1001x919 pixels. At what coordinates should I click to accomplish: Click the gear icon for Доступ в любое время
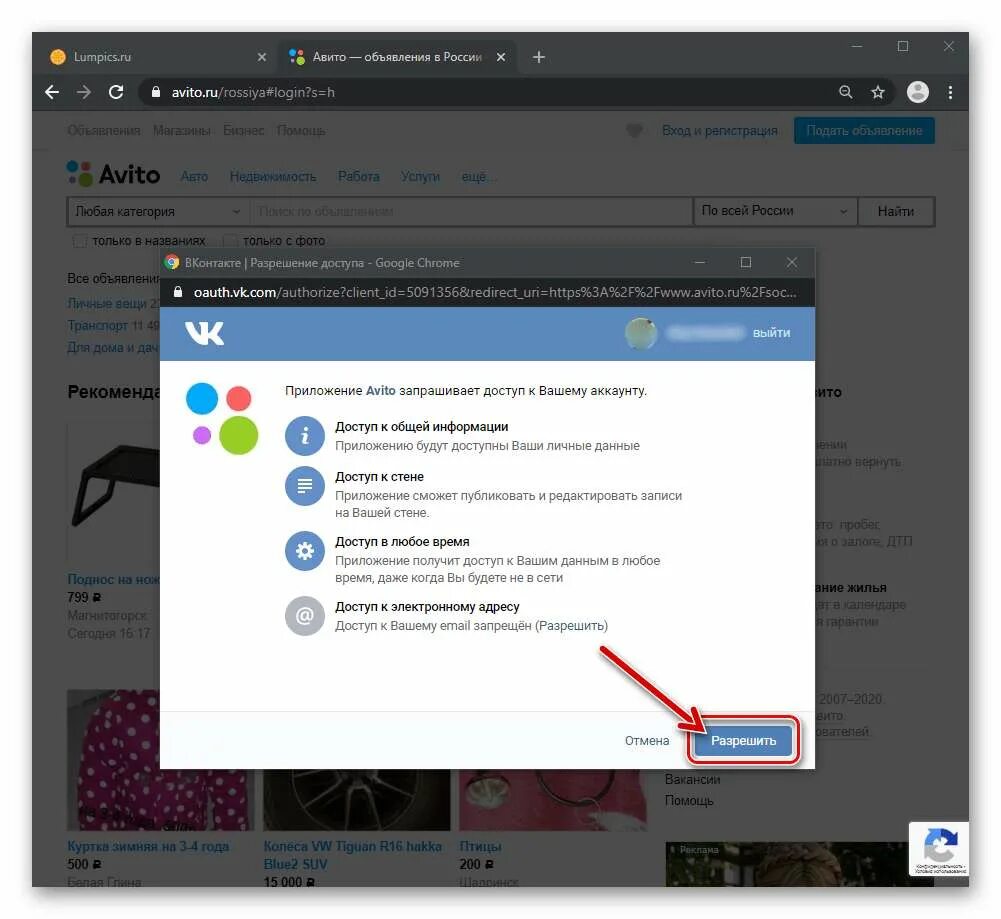click(305, 551)
